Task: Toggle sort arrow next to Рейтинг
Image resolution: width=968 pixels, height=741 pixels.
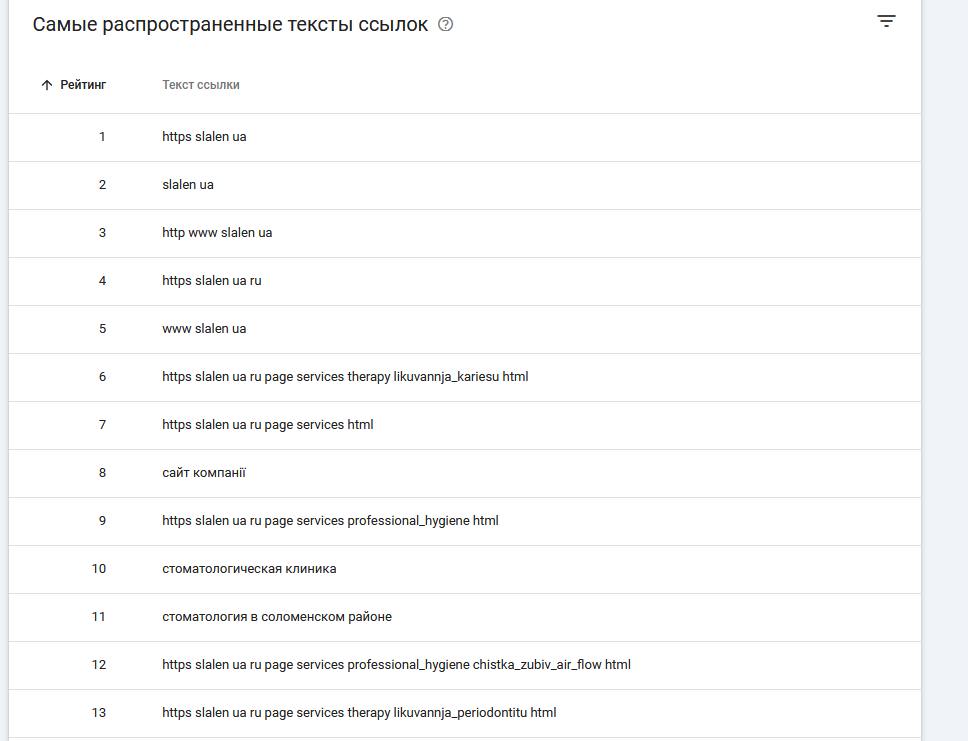Action: 46,85
